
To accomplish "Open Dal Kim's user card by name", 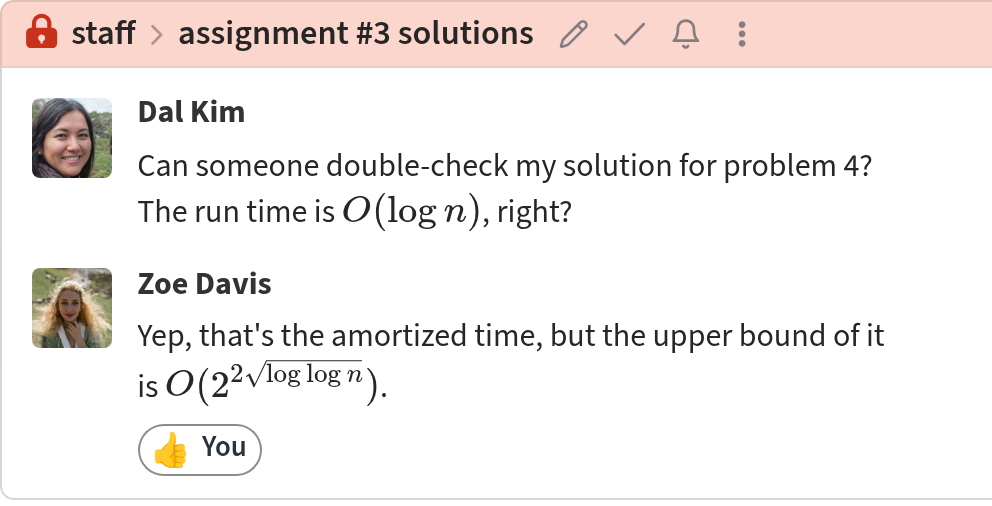I will [x=191, y=112].
